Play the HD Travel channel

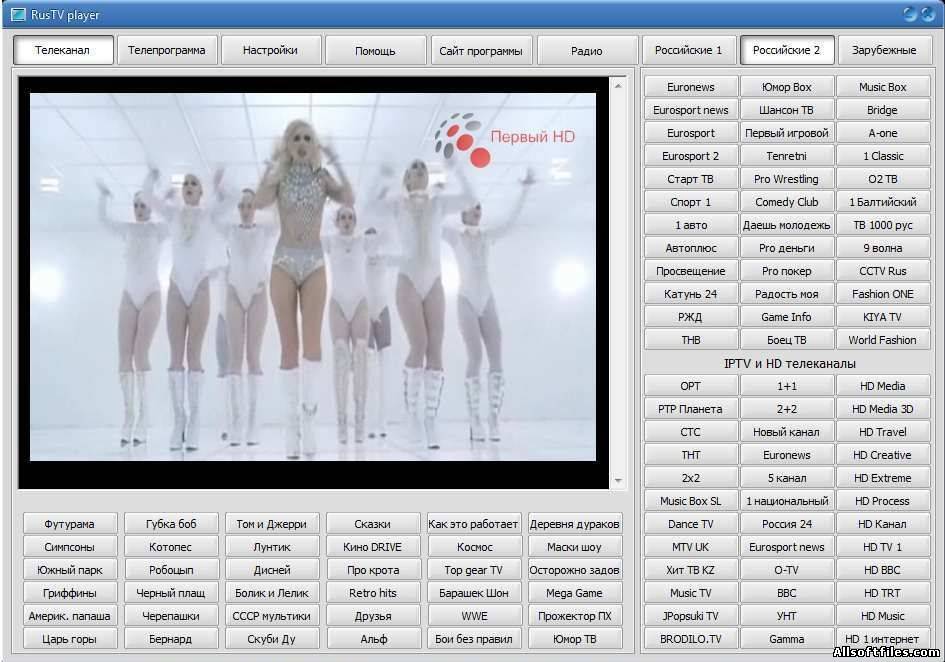882,432
